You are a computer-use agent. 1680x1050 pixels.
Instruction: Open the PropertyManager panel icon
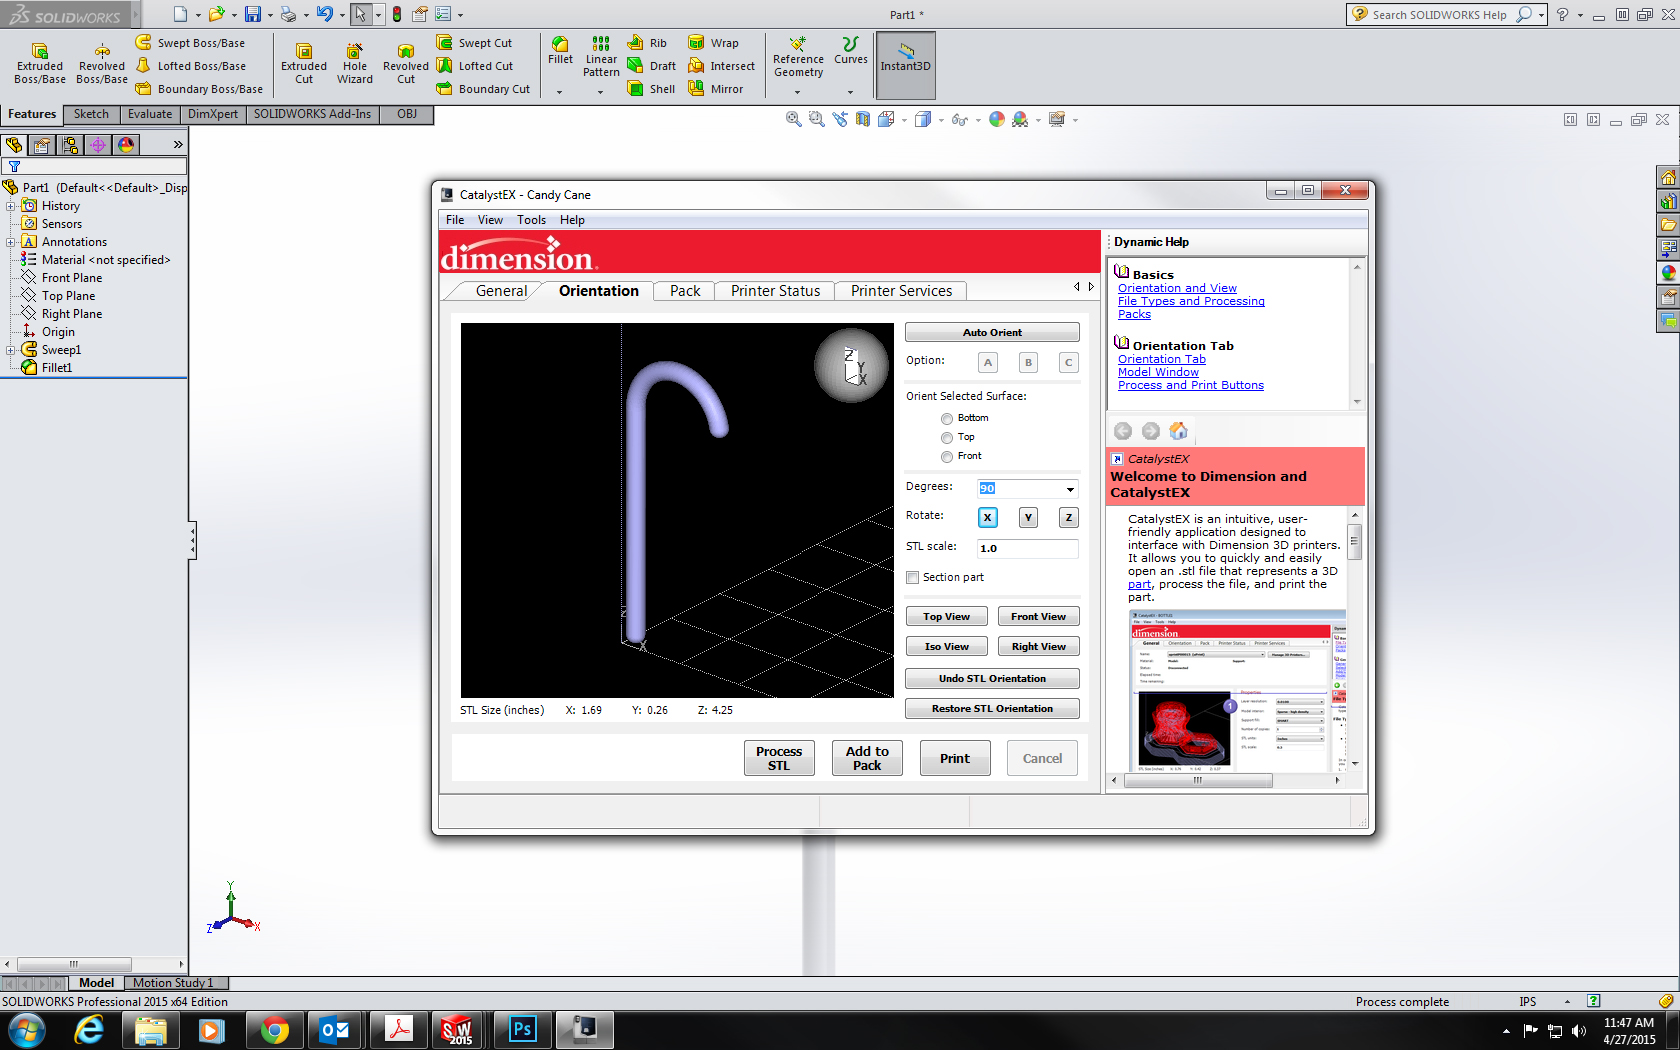point(42,145)
